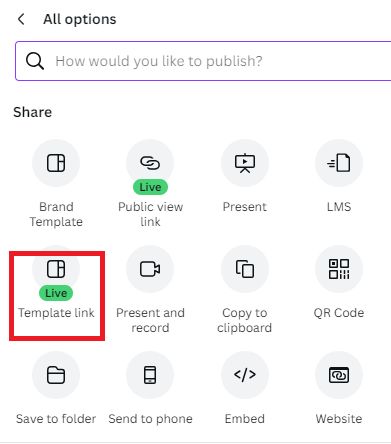Image resolution: width=391 pixels, height=444 pixels.
Task: Select the Template link icon
Action: click(x=56, y=269)
